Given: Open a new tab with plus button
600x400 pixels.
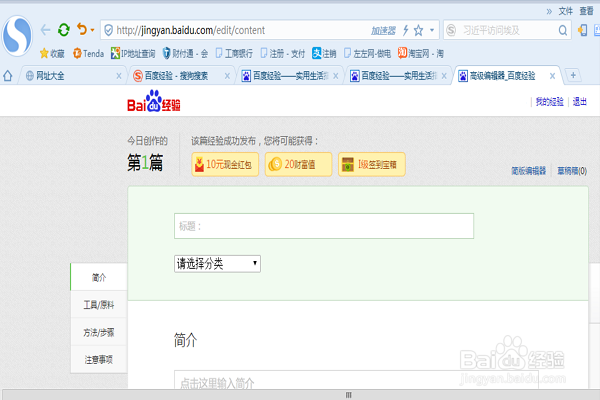Looking at the screenshot, I should (x=573, y=75).
